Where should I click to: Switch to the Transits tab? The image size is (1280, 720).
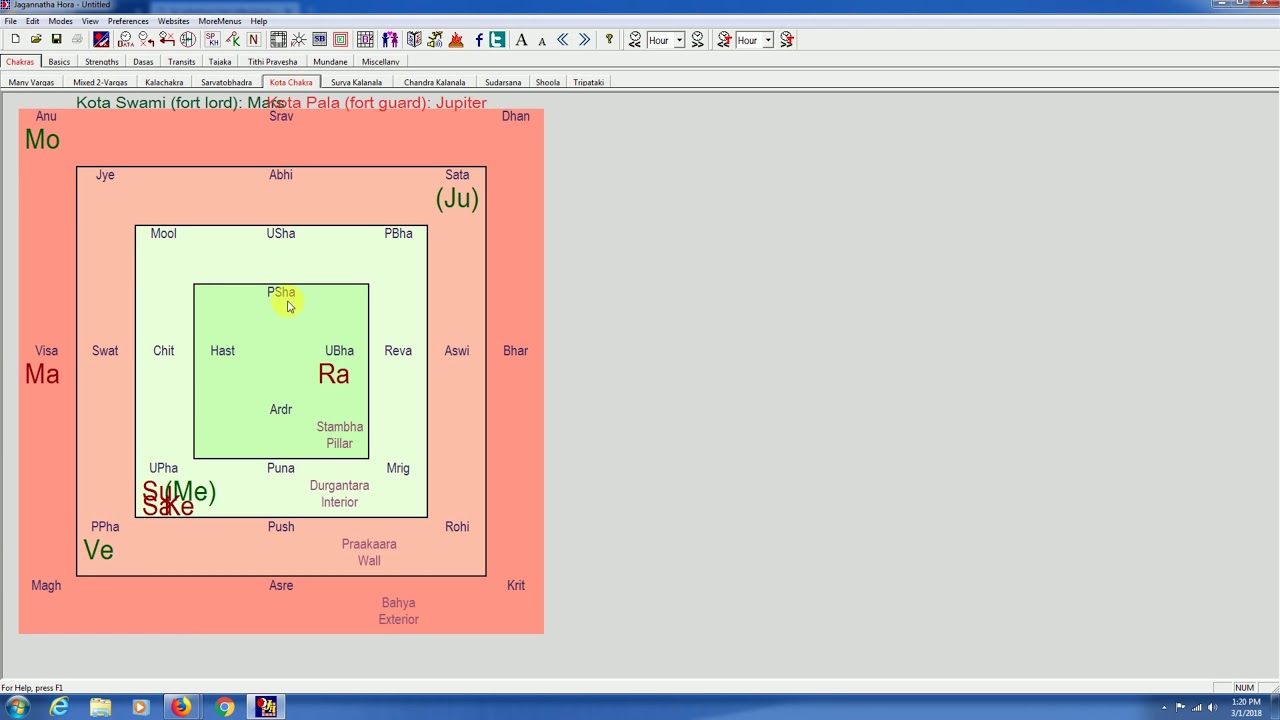(x=182, y=62)
